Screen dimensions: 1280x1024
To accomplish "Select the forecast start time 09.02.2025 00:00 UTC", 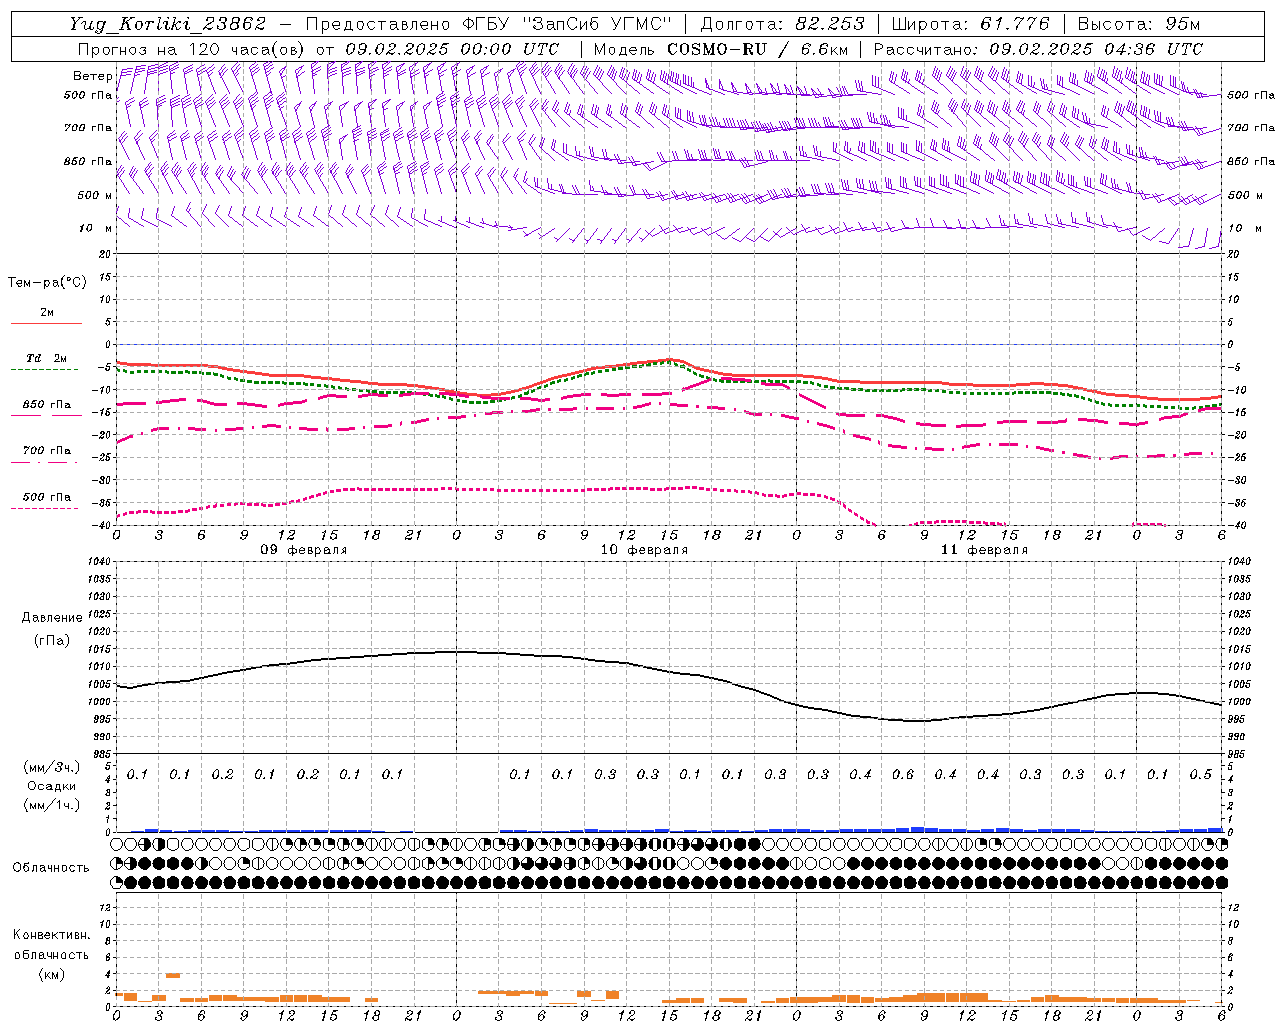I will pyautogui.click(x=452, y=49).
